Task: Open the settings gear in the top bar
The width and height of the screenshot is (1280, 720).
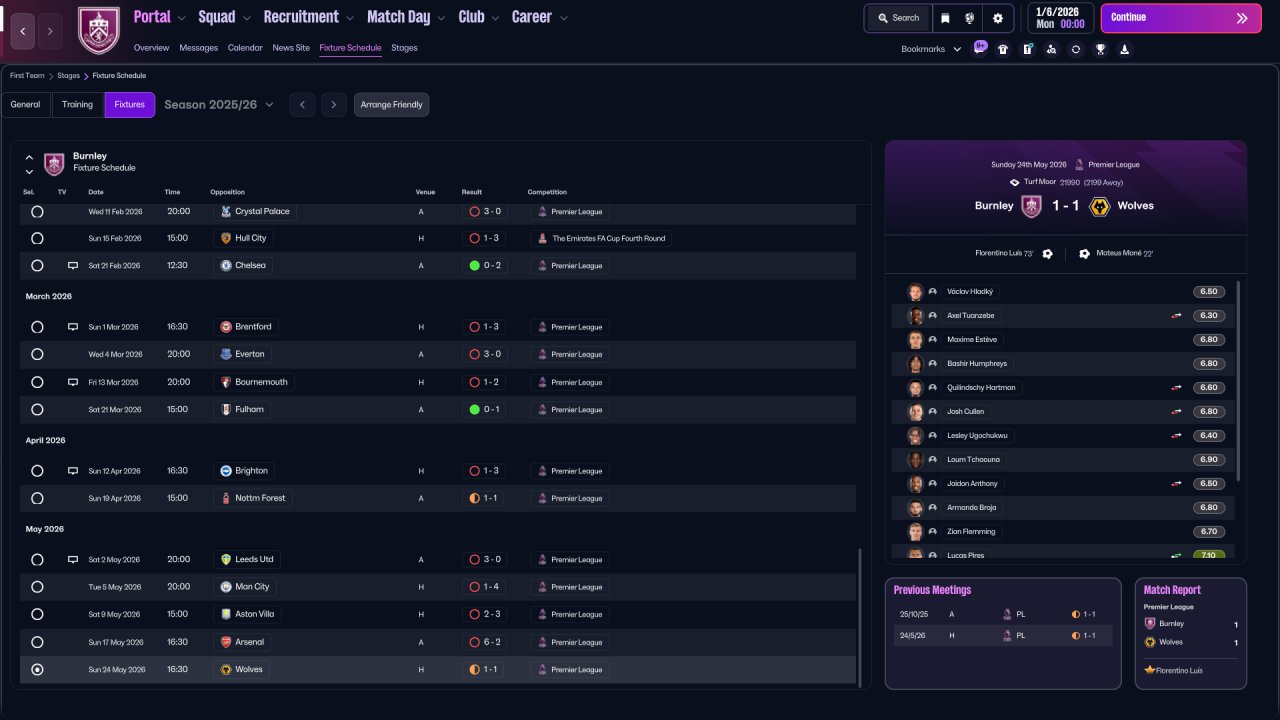Action: (998, 18)
